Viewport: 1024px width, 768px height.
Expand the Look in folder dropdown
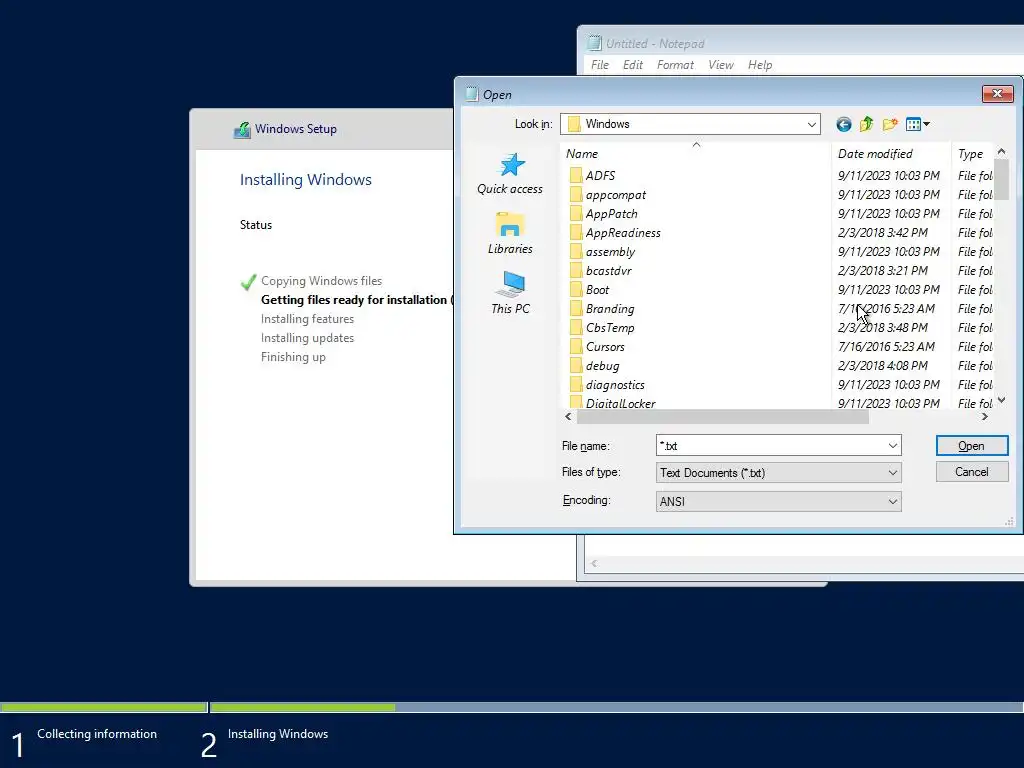click(811, 124)
